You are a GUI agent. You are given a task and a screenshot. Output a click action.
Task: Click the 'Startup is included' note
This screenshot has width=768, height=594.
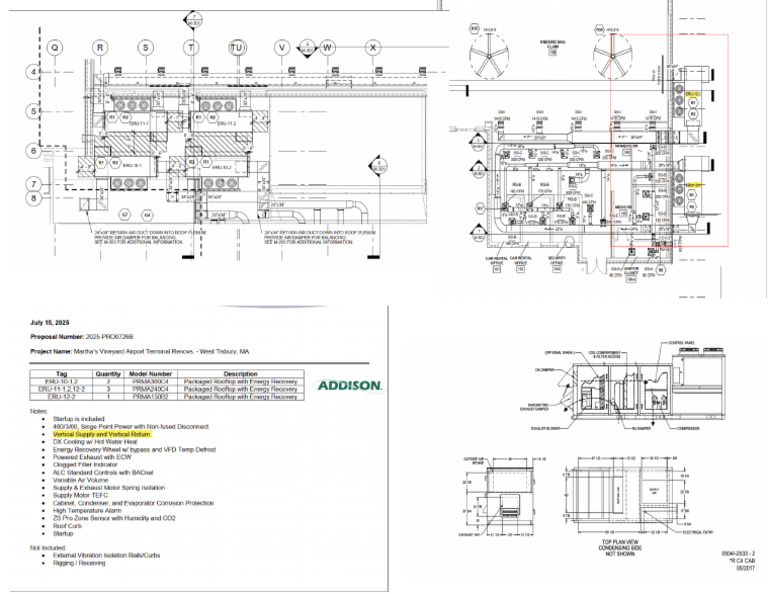click(79, 419)
